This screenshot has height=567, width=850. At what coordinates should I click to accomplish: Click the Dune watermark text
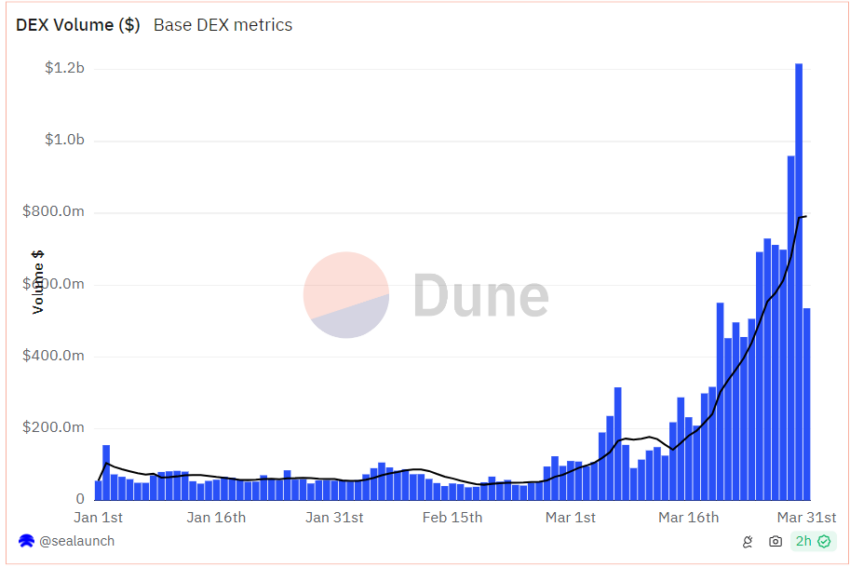(x=481, y=295)
